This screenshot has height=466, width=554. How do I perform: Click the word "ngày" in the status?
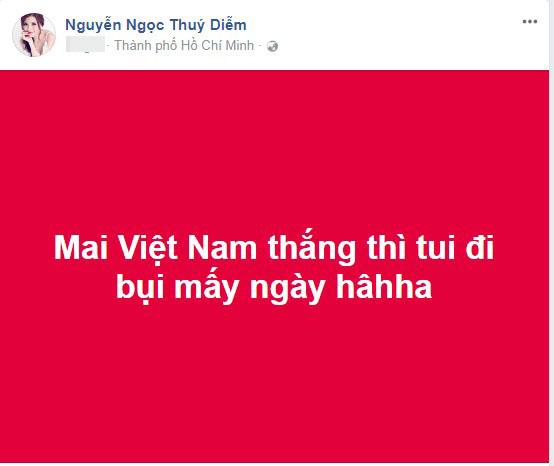[x=287, y=290]
